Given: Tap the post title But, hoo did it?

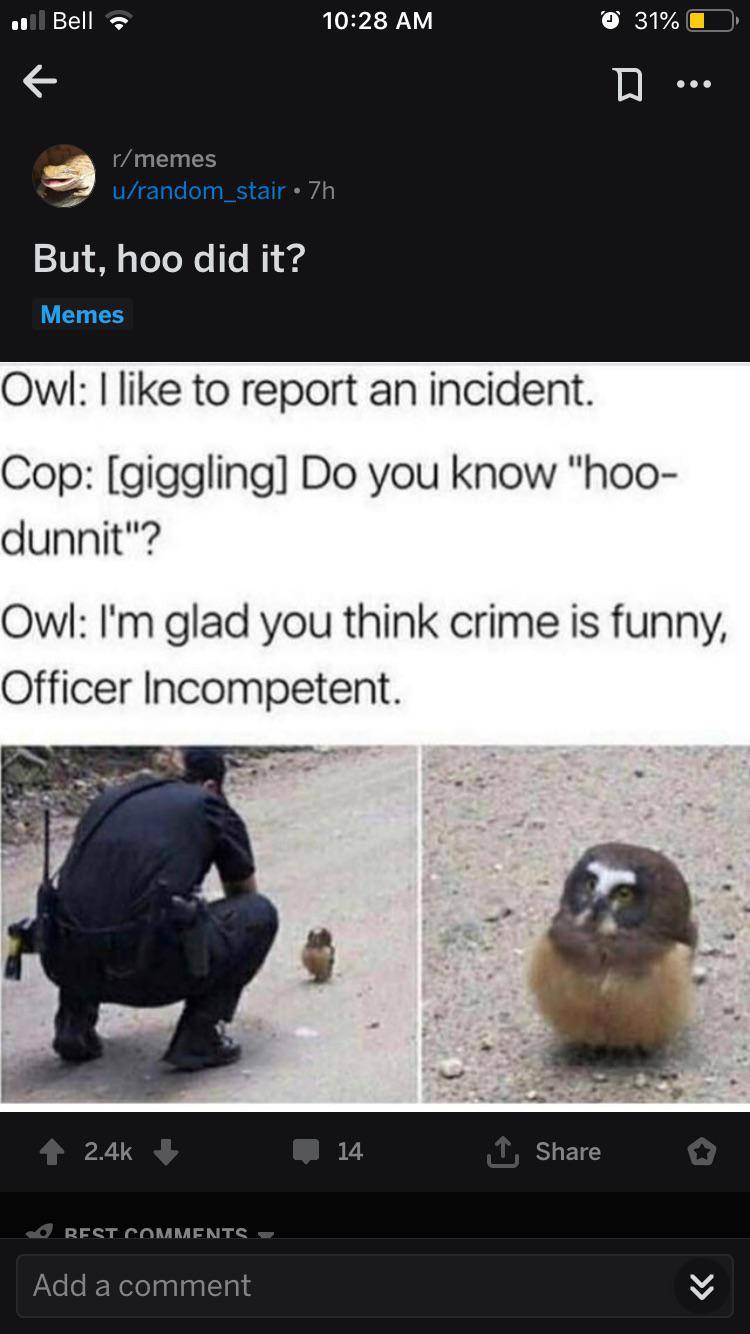Looking at the screenshot, I should click(x=169, y=259).
